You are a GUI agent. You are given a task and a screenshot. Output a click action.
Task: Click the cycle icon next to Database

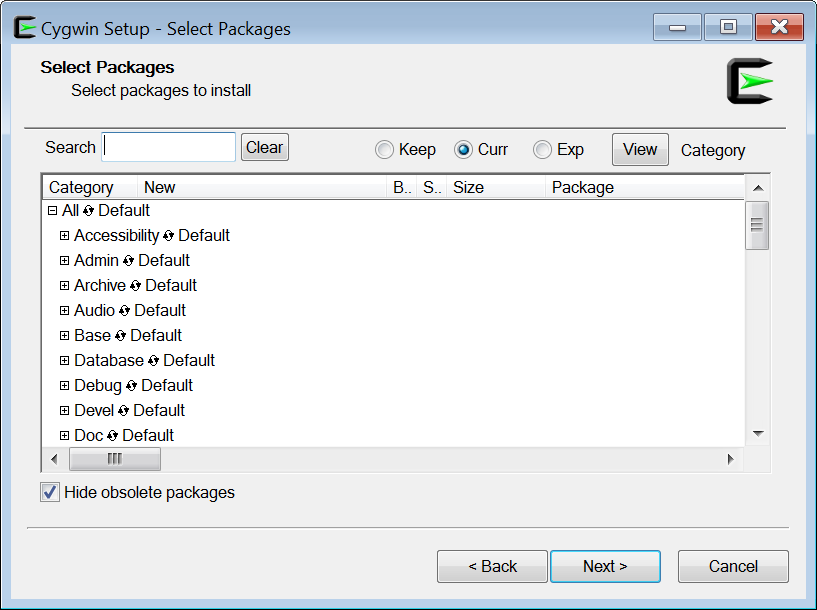[153, 361]
